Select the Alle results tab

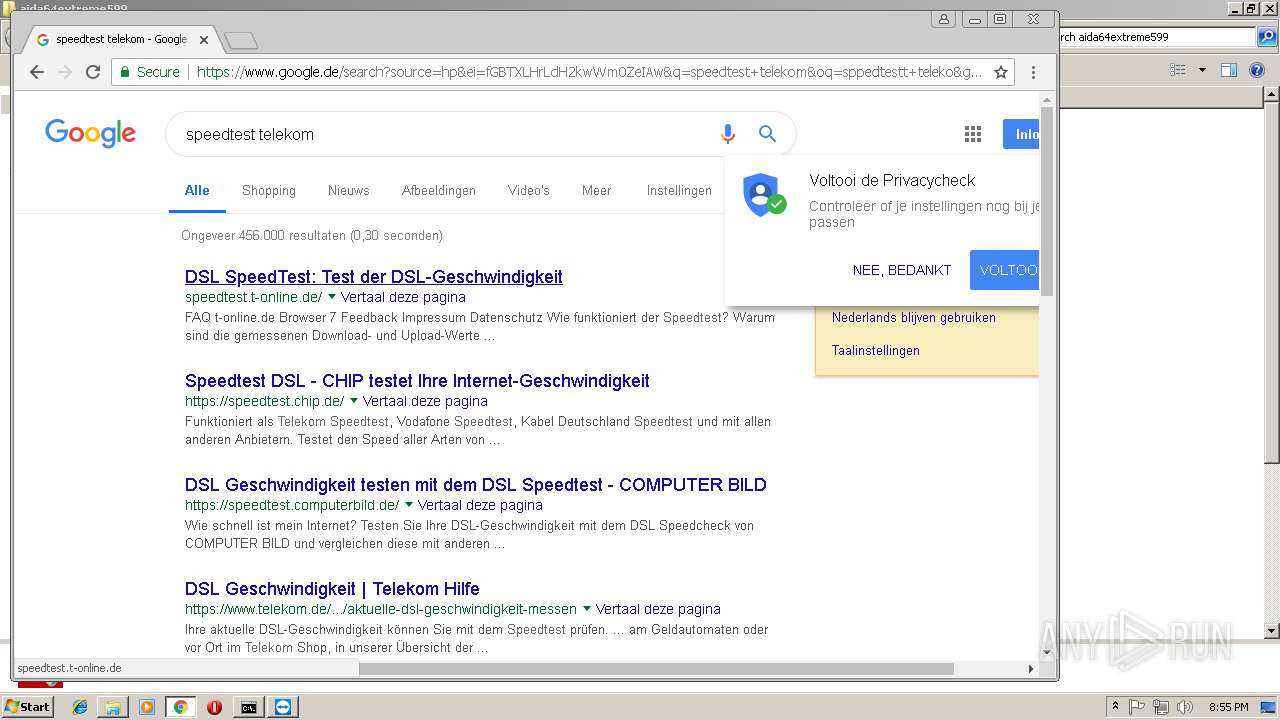pos(197,190)
